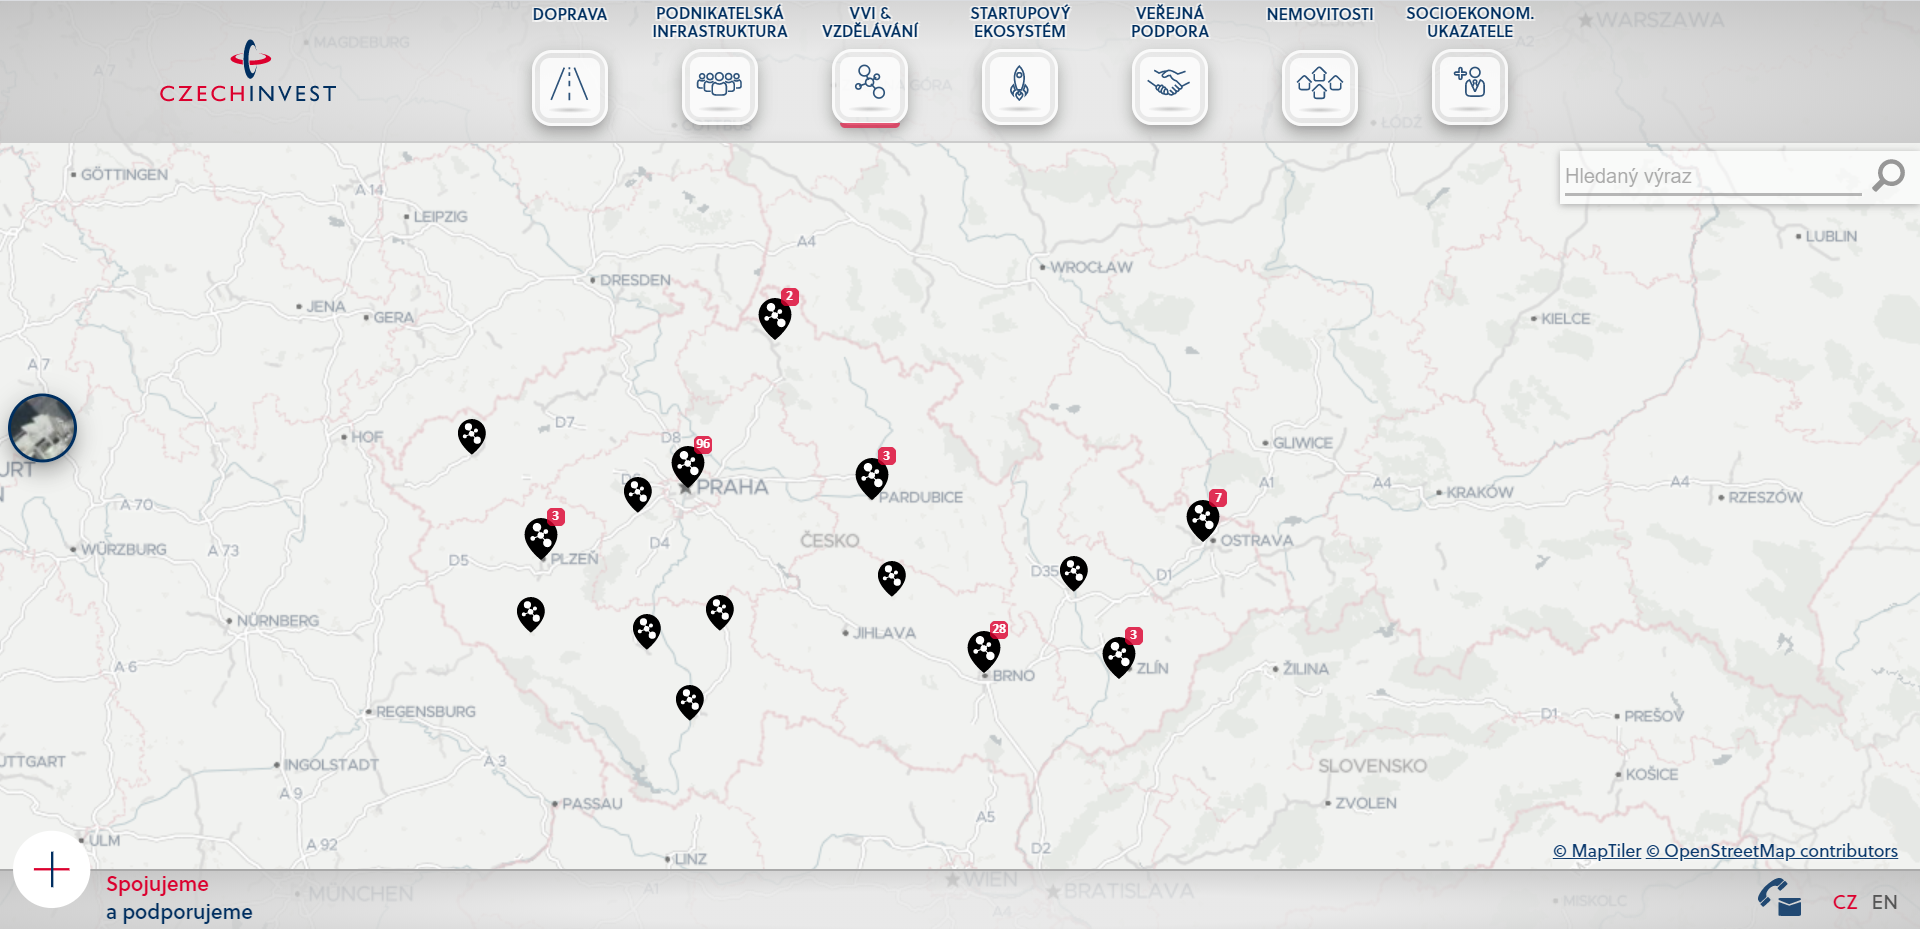This screenshot has height=929, width=1920.
Task: Select the Veřejná podpora handshake icon
Action: pyautogui.click(x=1170, y=87)
